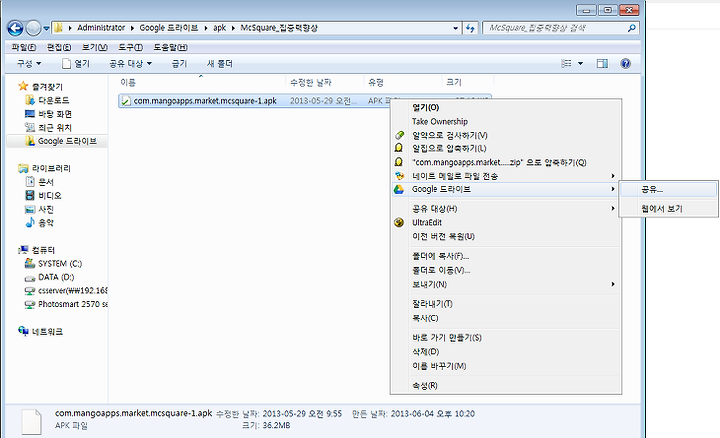The image size is (720, 438).
Task: Open the 파일(F) menu
Action: click(x=24, y=47)
